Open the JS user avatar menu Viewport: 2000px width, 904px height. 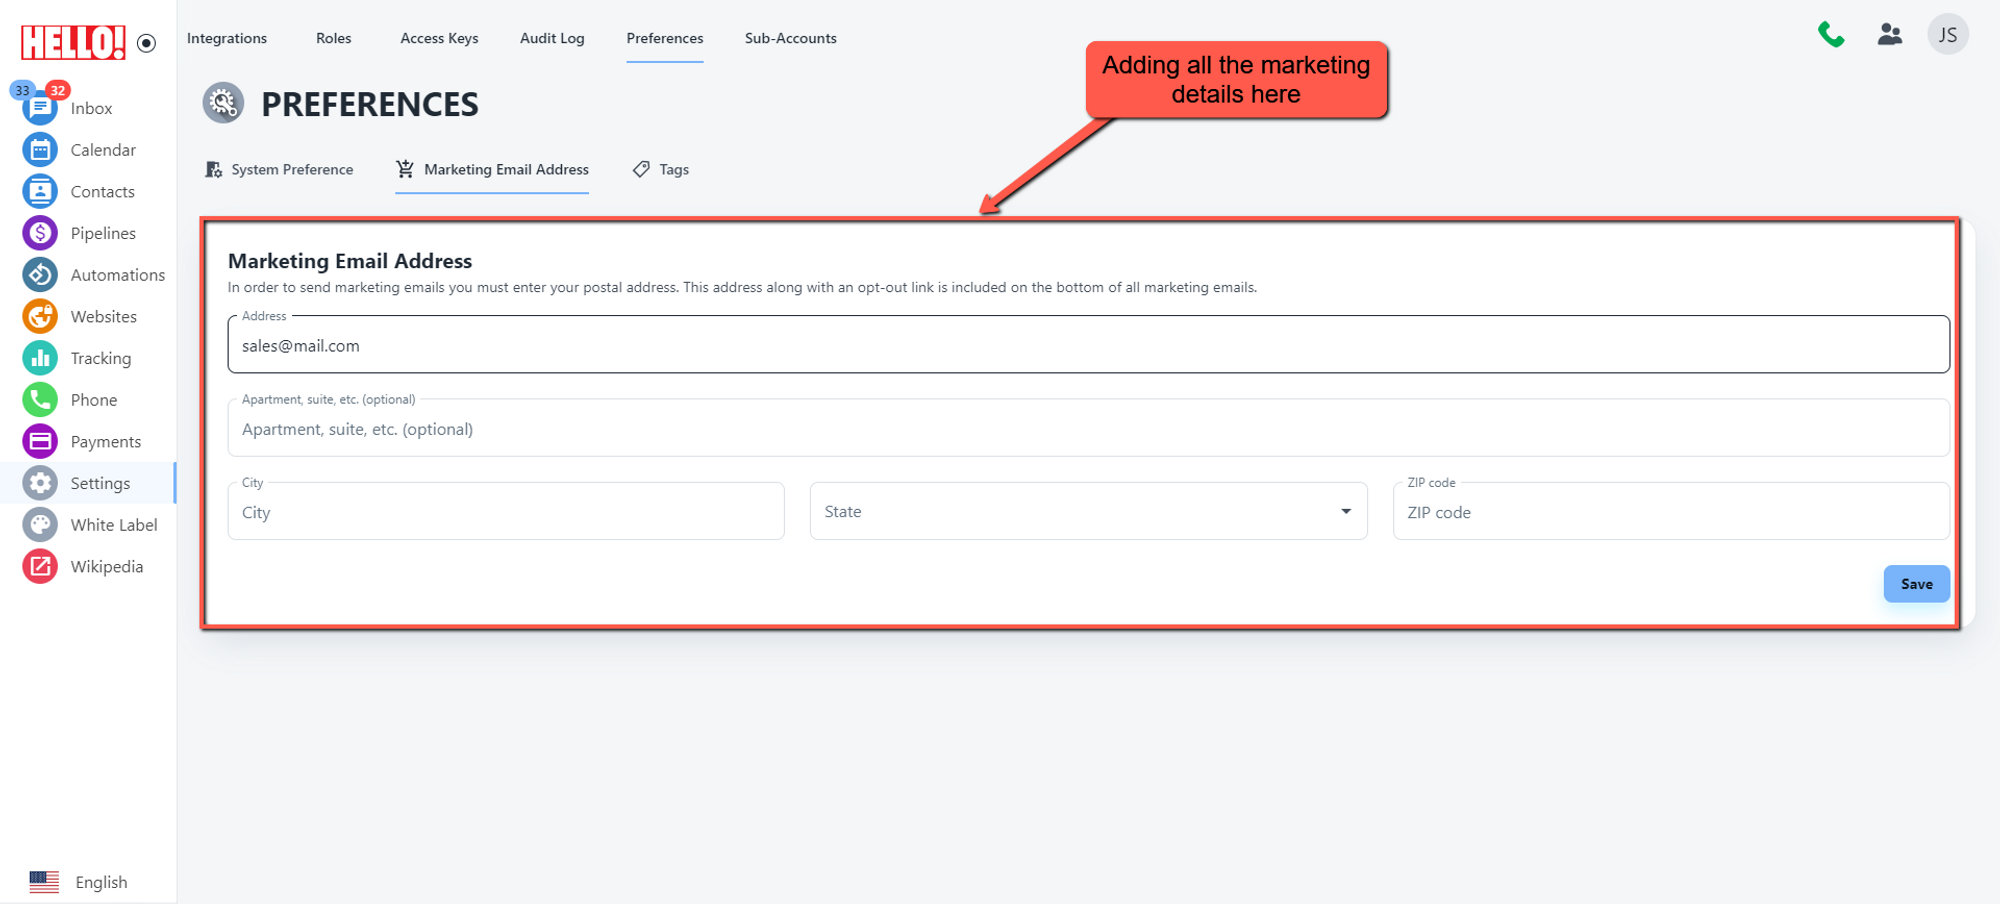tap(1947, 35)
